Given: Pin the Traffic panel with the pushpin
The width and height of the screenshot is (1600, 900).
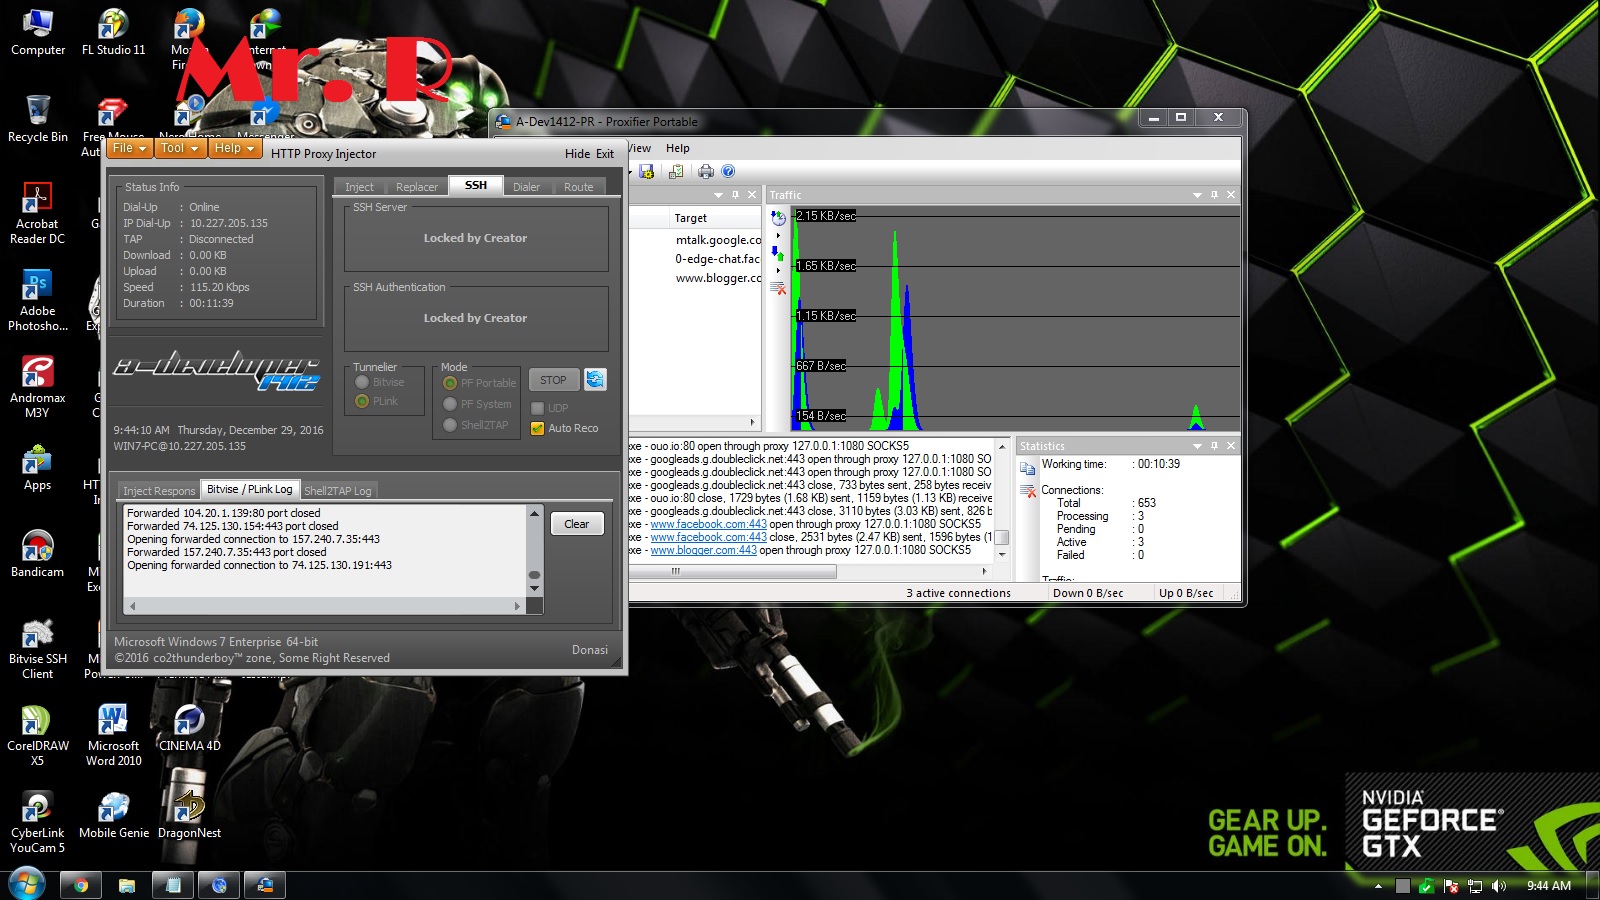Looking at the screenshot, I should pyautogui.click(x=1214, y=195).
